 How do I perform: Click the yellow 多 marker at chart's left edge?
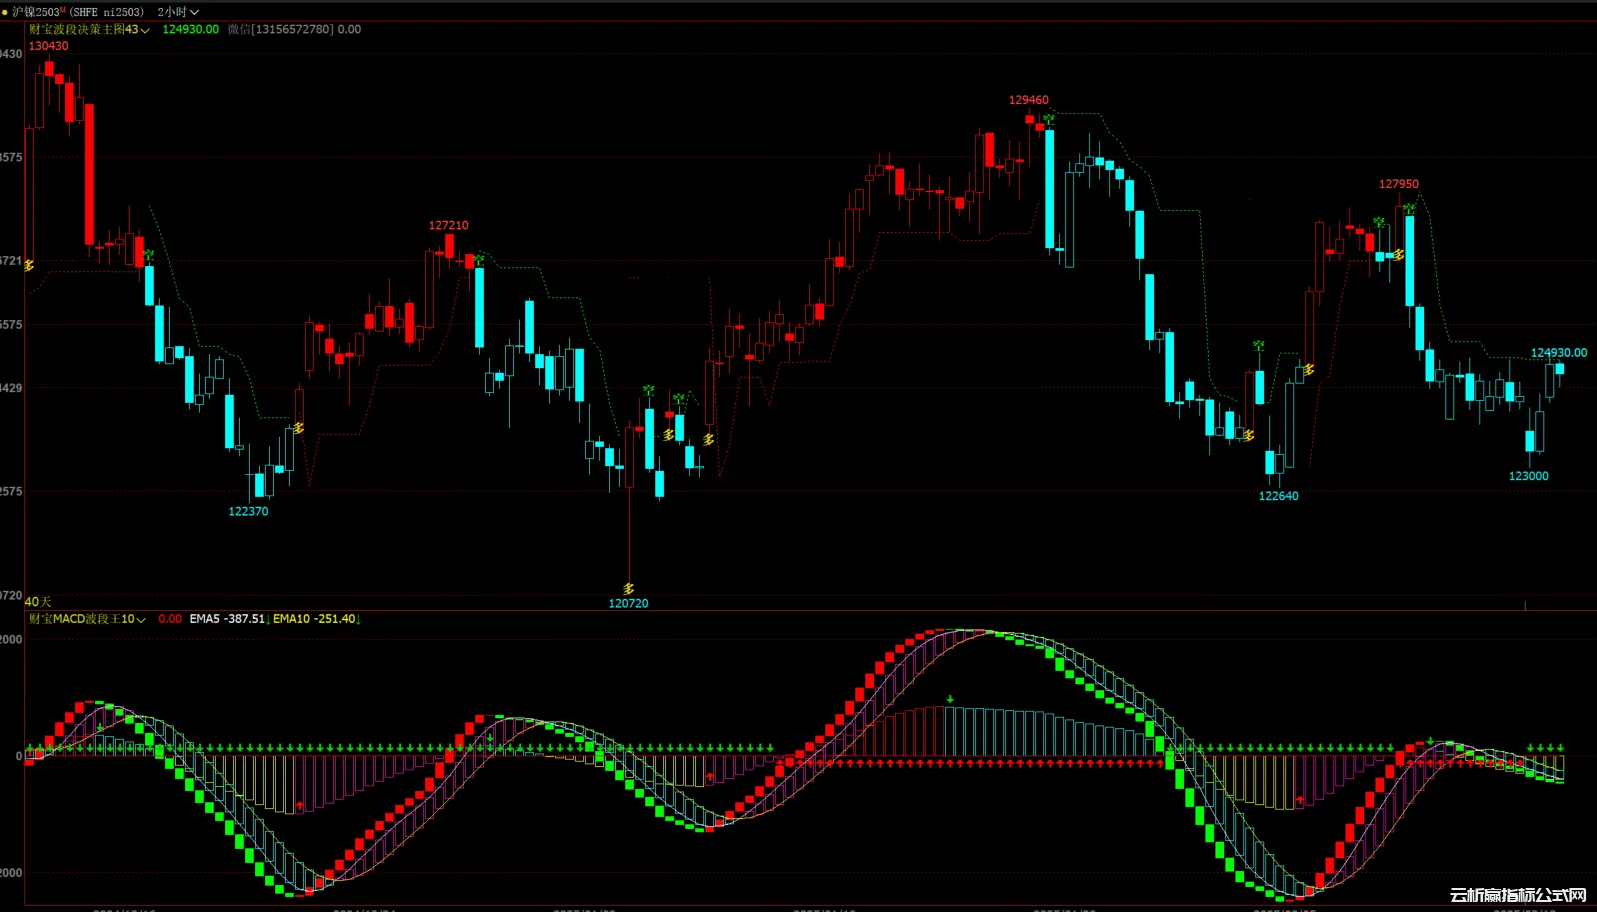tap(29, 265)
